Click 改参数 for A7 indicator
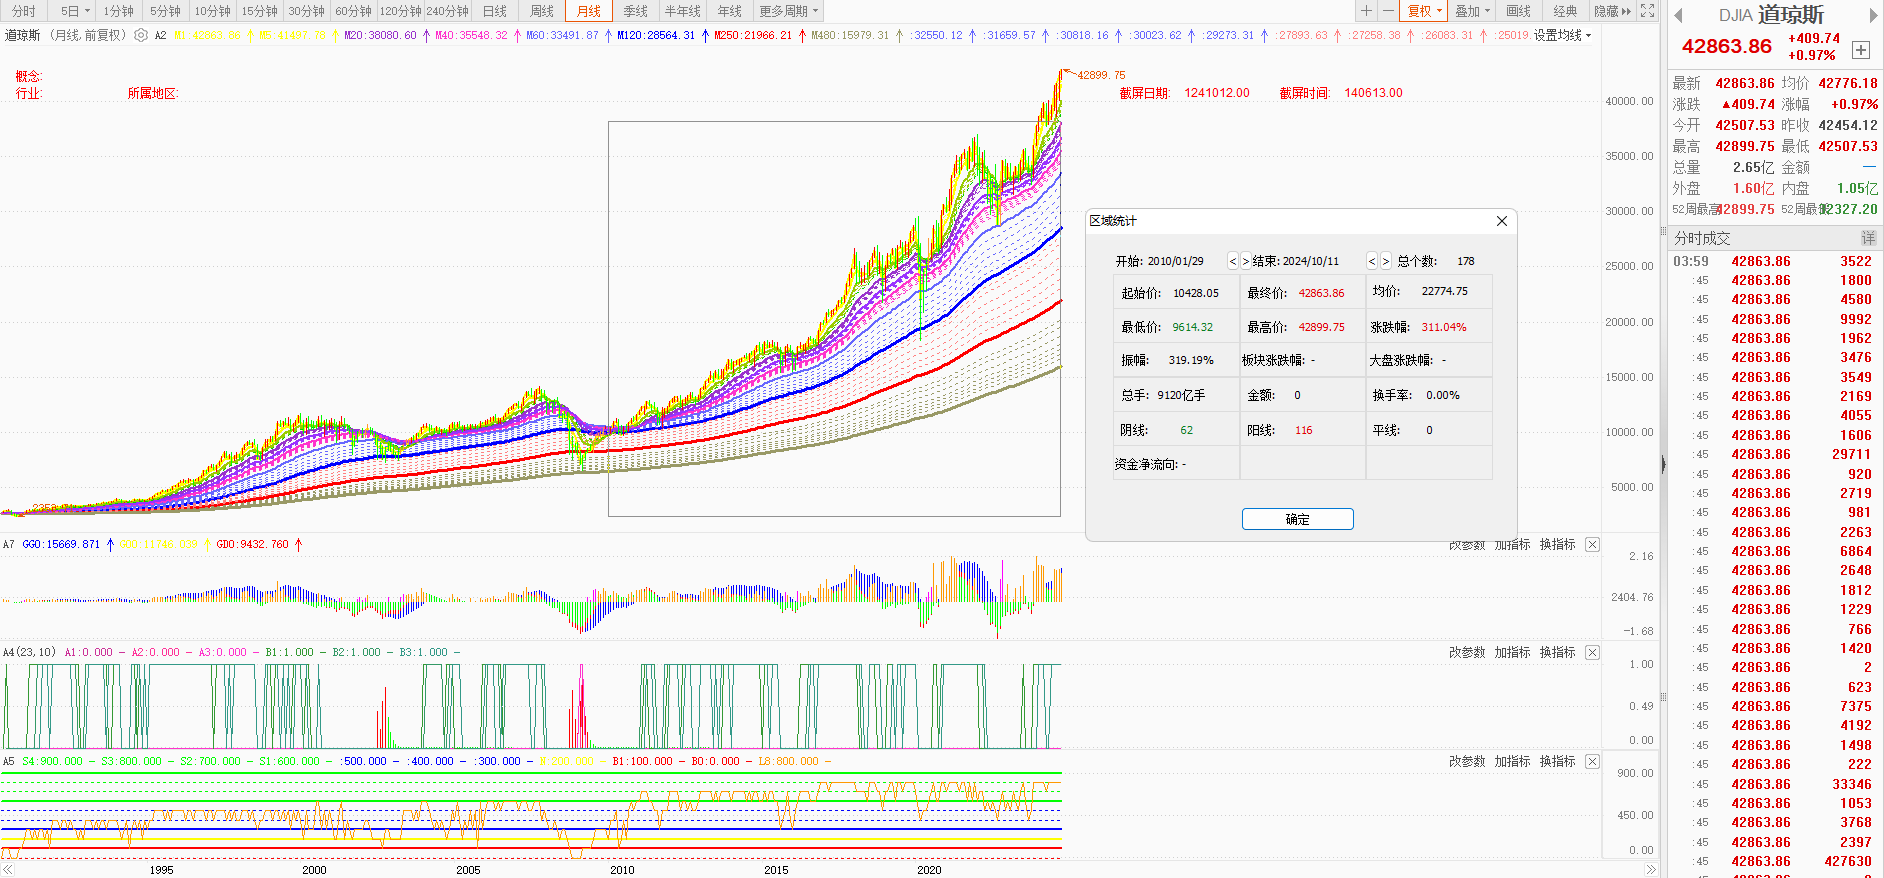The width and height of the screenshot is (1884, 878). pos(1467,544)
